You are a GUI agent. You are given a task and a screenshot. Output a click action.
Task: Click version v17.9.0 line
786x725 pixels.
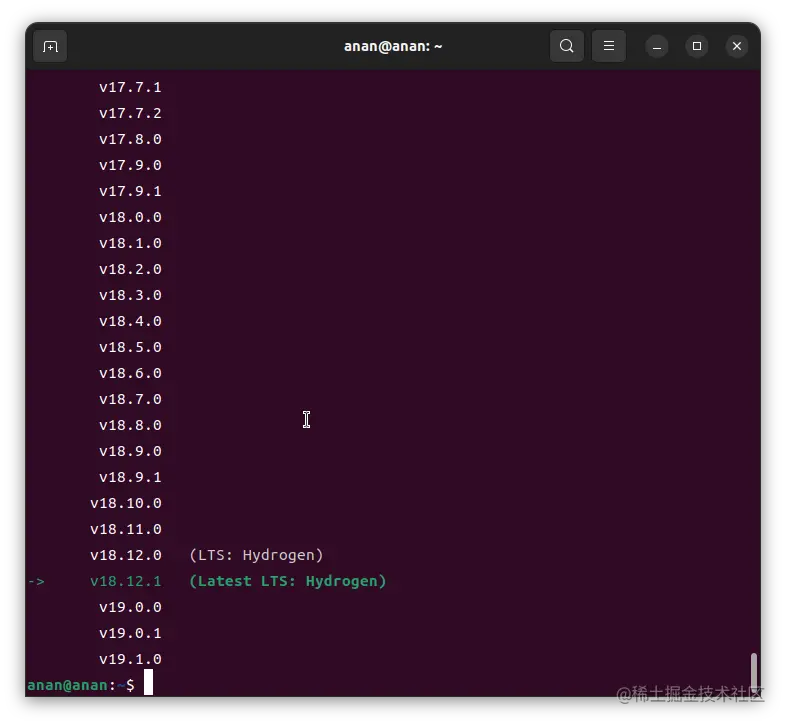click(130, 165)
